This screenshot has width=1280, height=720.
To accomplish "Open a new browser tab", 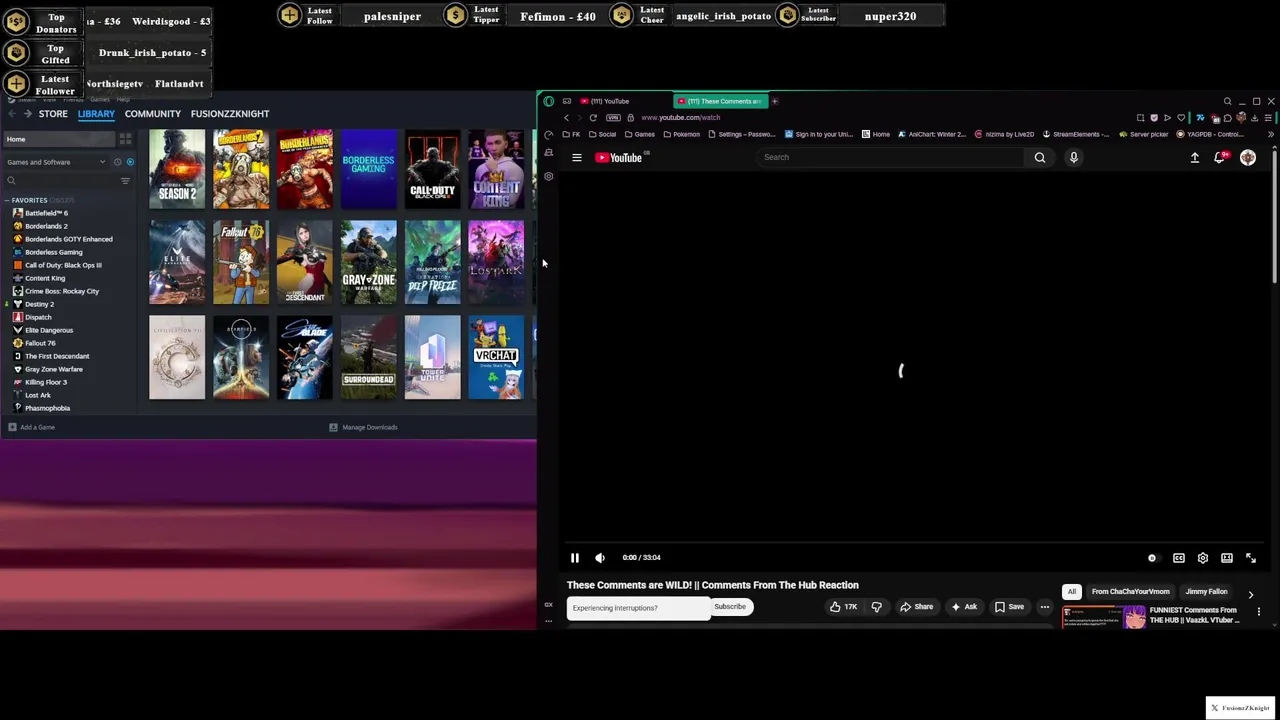I will [774, 101].
